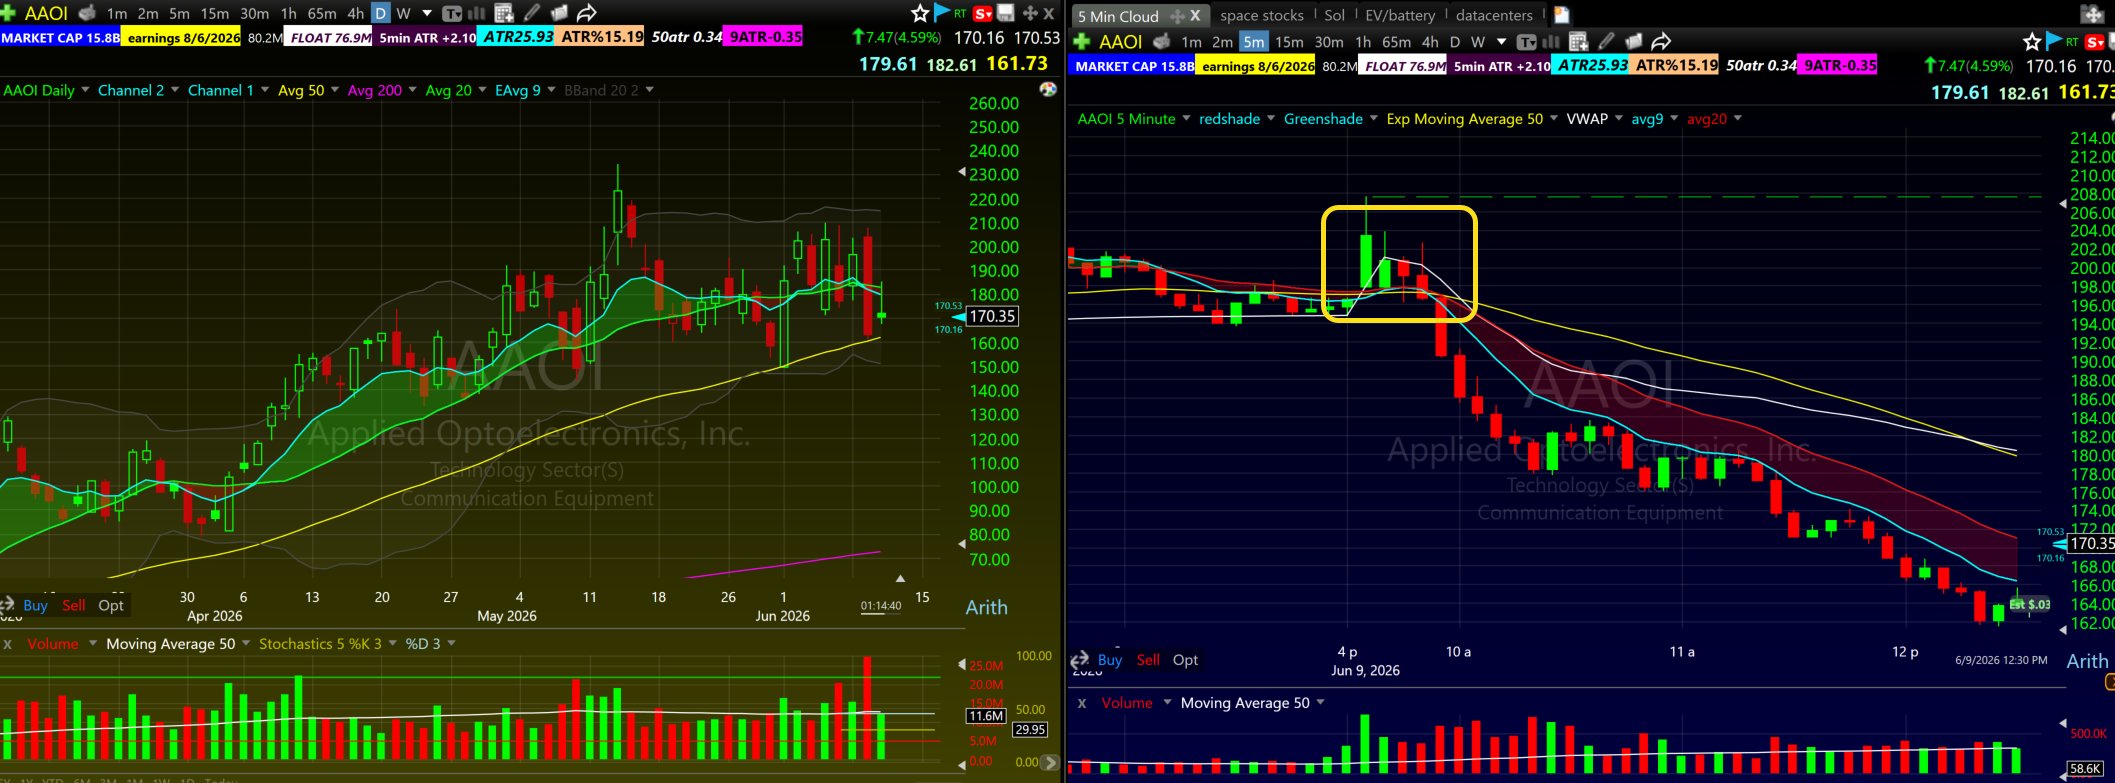Open the text tool icon in the left chart toolbar
The width and height of the screenshot is (2115, 783).
[451, 13]
